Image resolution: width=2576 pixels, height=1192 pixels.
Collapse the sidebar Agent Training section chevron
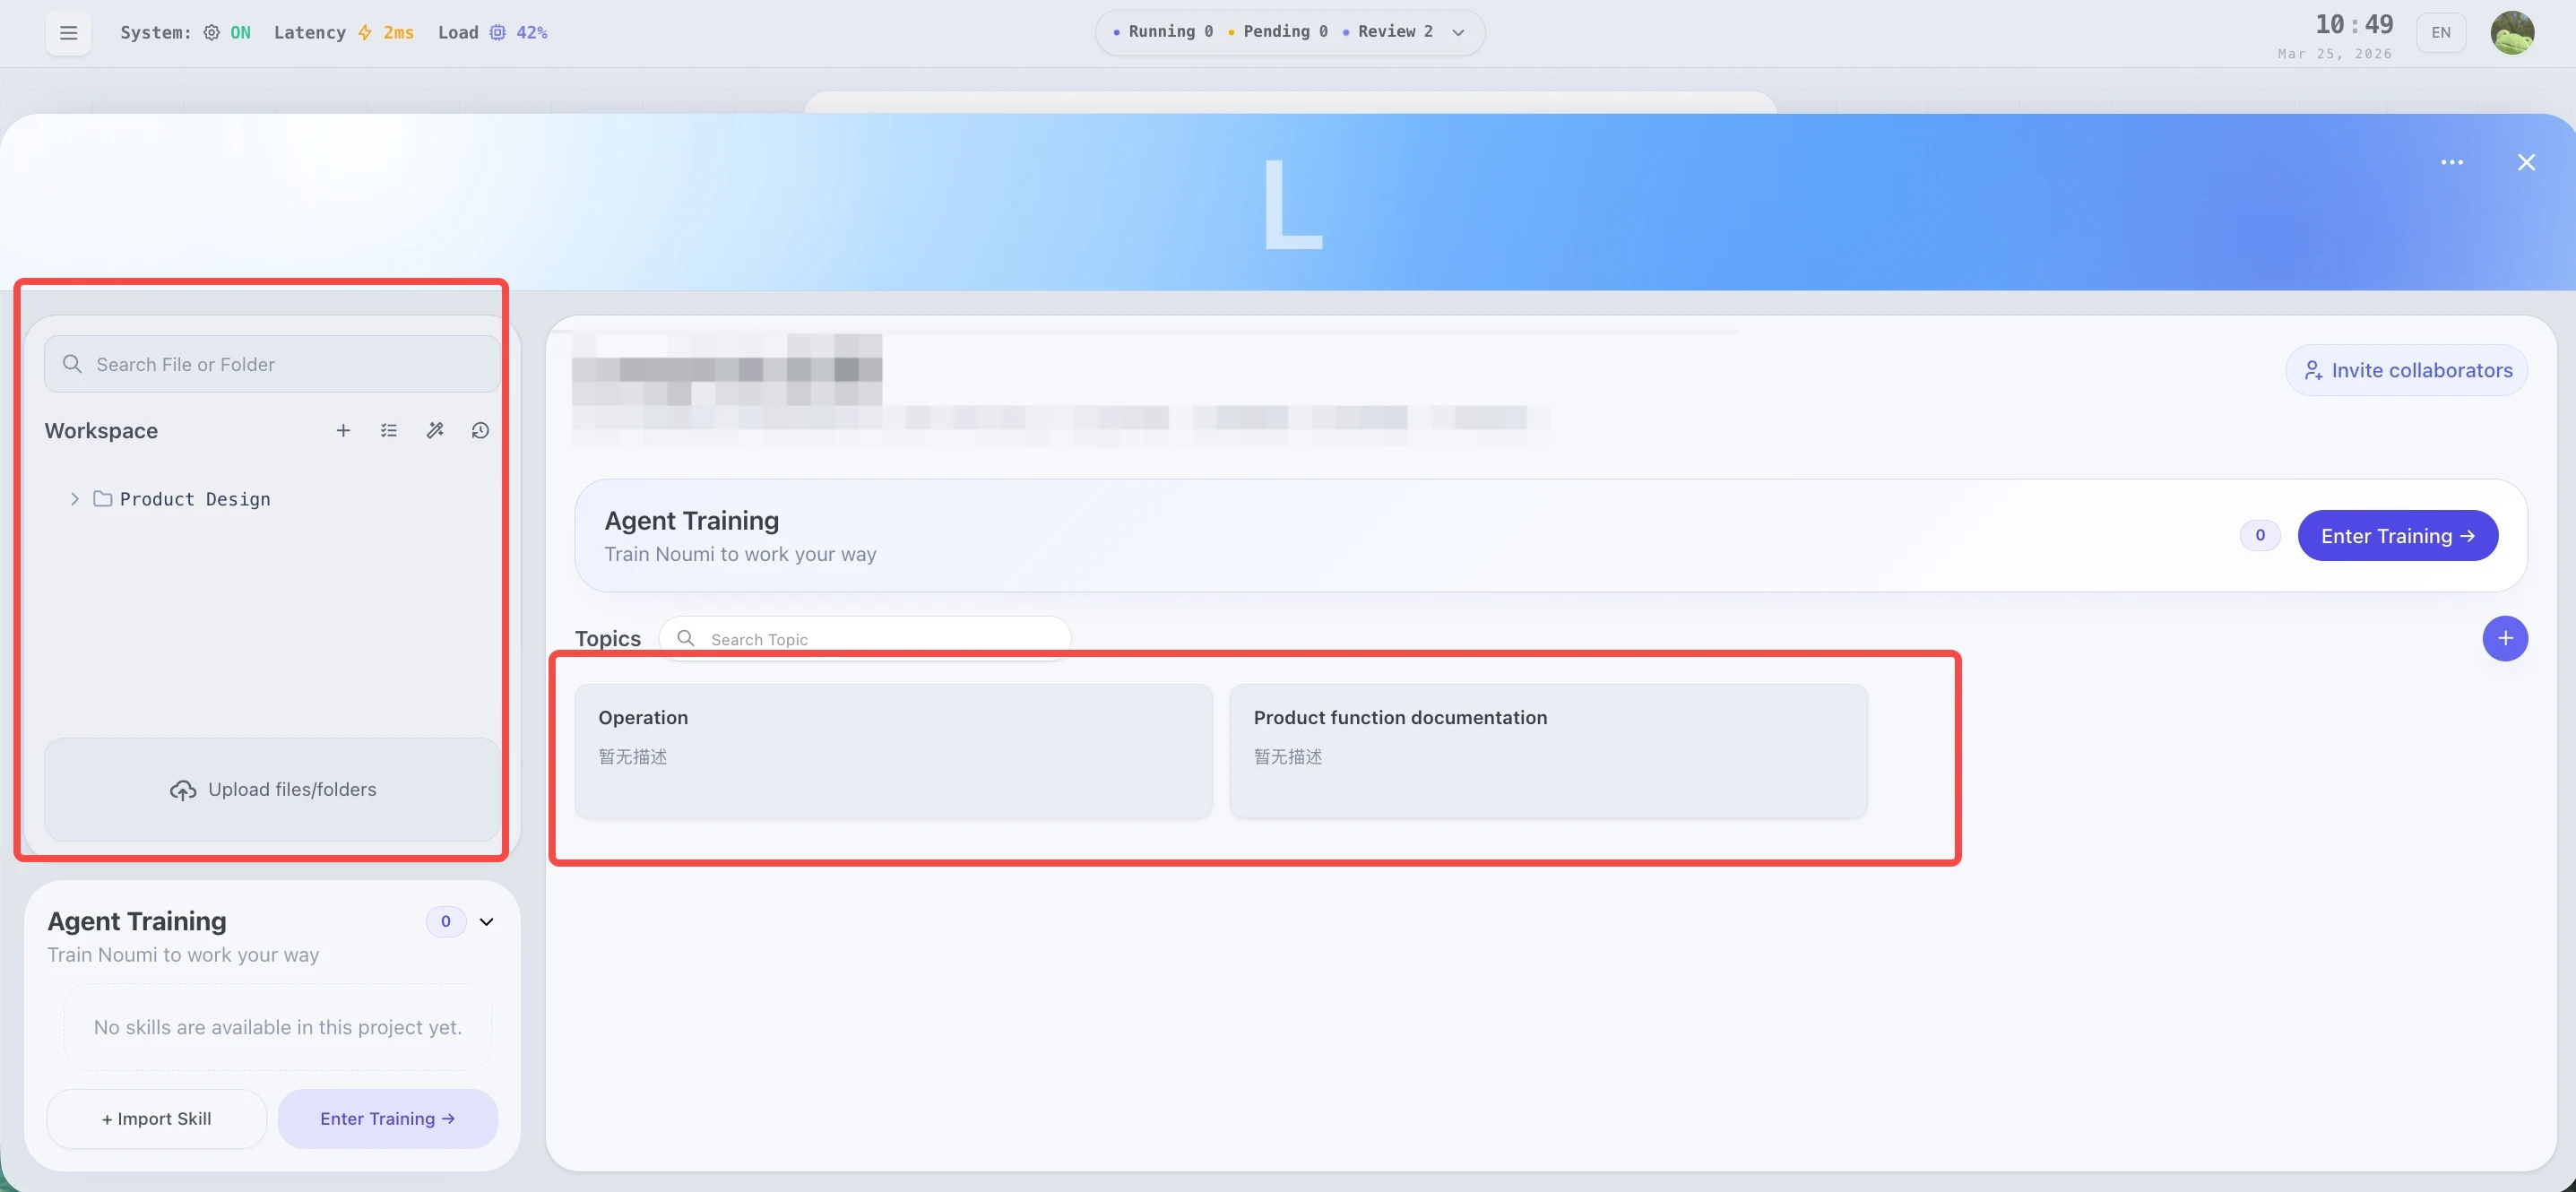point(486,921)
